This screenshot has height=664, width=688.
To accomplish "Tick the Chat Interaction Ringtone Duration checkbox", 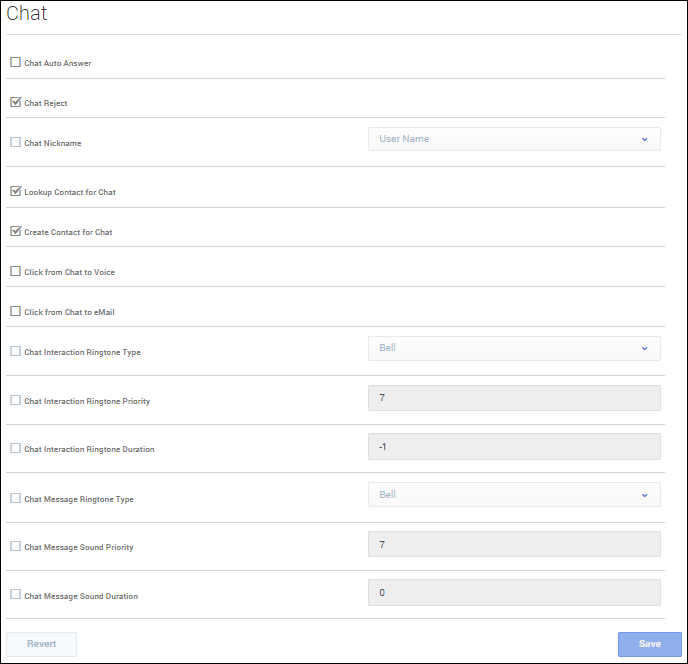I will tap(15, 448).
